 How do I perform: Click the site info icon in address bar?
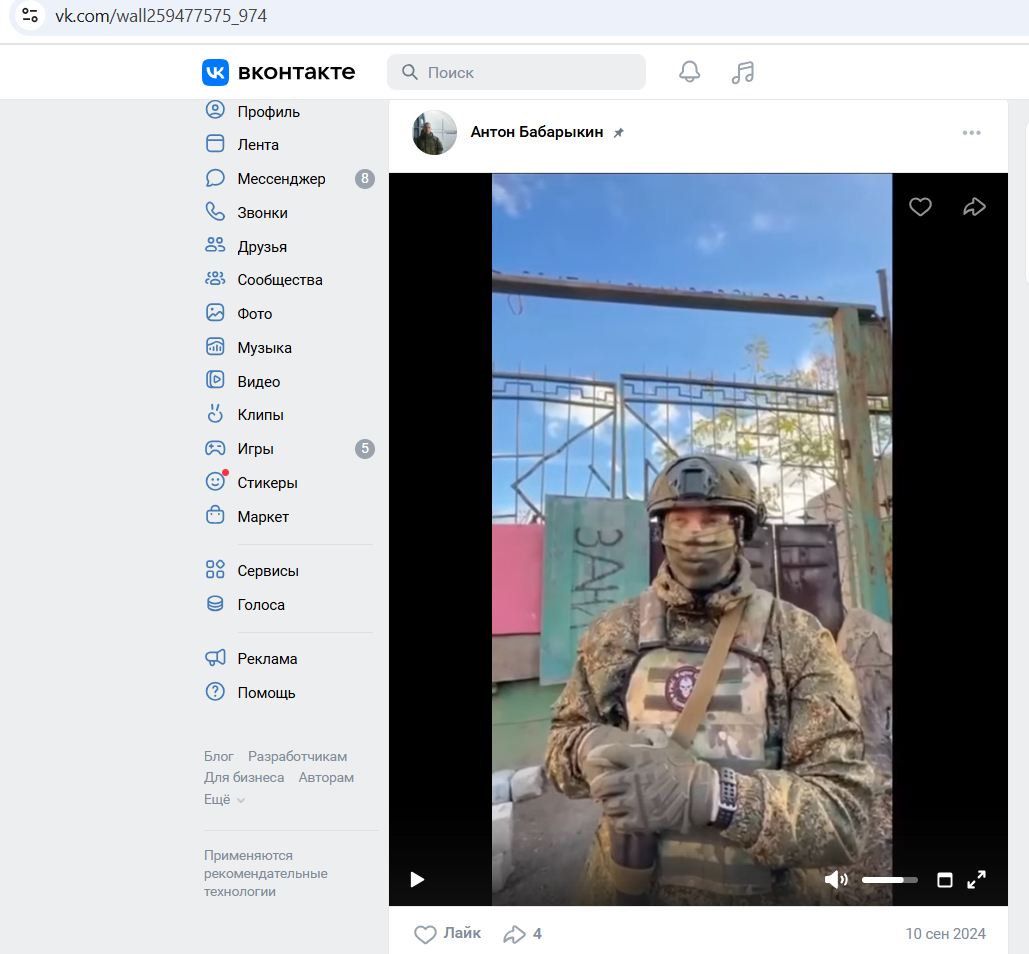(30, 16)
